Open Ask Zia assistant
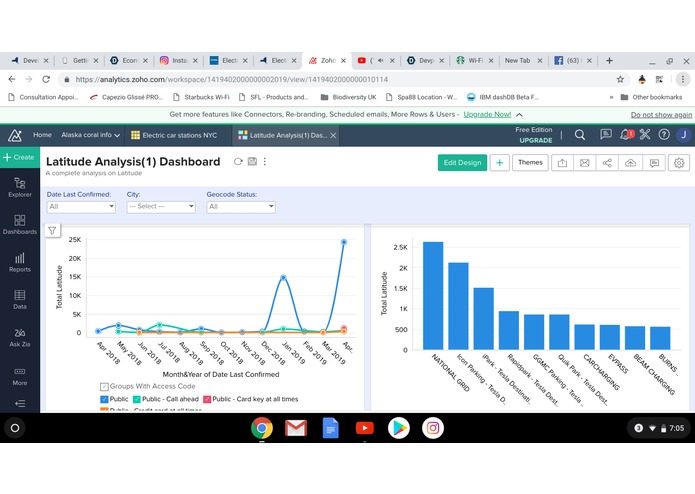695x494 pixels. click(x=20, y=337)
